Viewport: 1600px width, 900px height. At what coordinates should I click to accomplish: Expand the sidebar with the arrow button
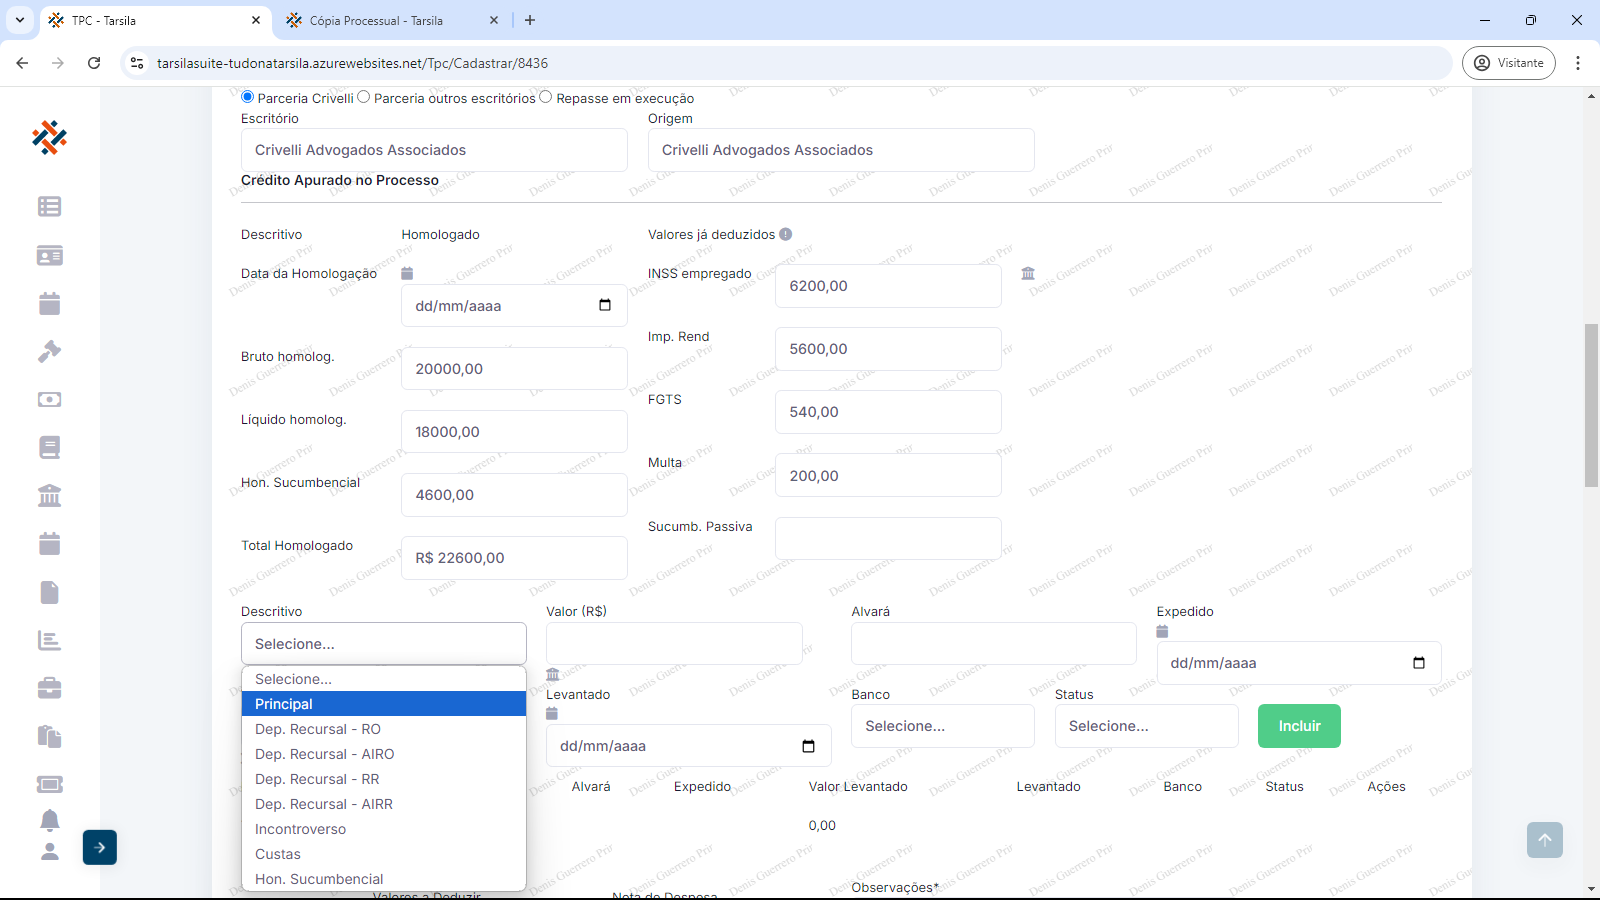pyautogui.click(x=100, y=847)
